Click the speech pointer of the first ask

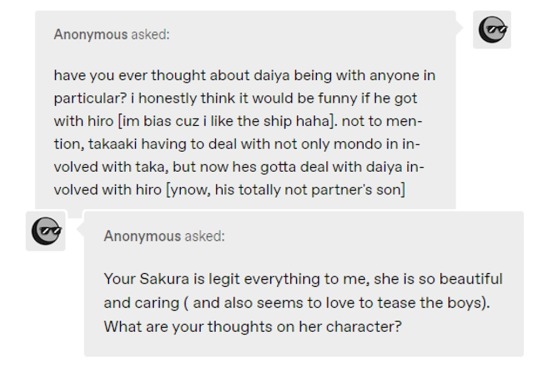(x=459, y=26)
